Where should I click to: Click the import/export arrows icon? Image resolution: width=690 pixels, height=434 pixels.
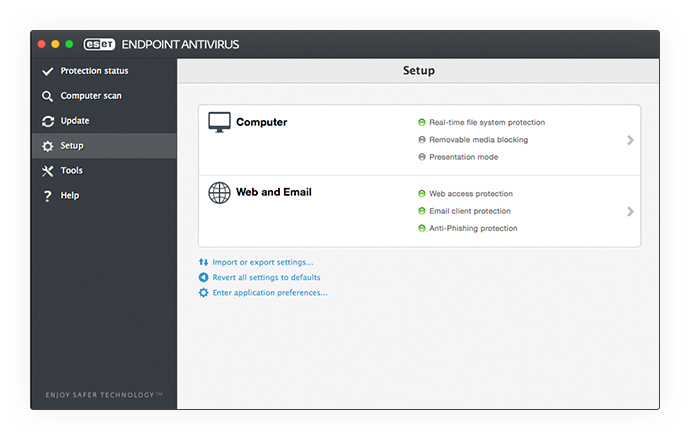click(x=203, y=262)
